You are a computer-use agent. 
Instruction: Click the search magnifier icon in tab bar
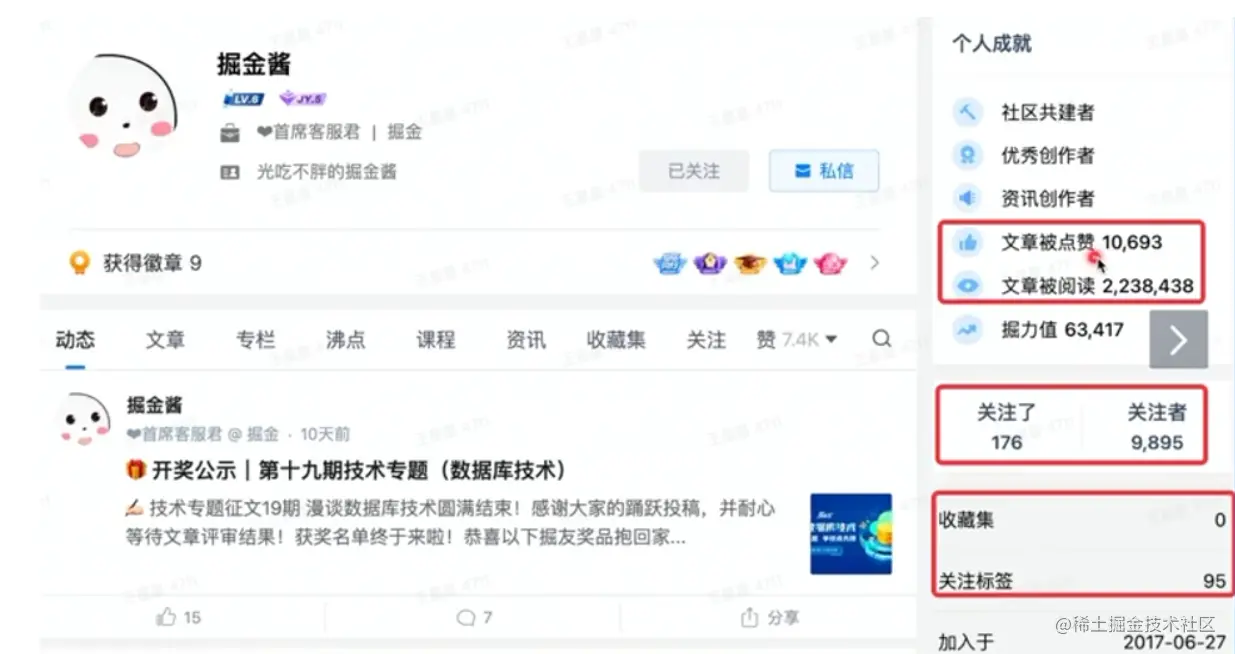(881, 339)
